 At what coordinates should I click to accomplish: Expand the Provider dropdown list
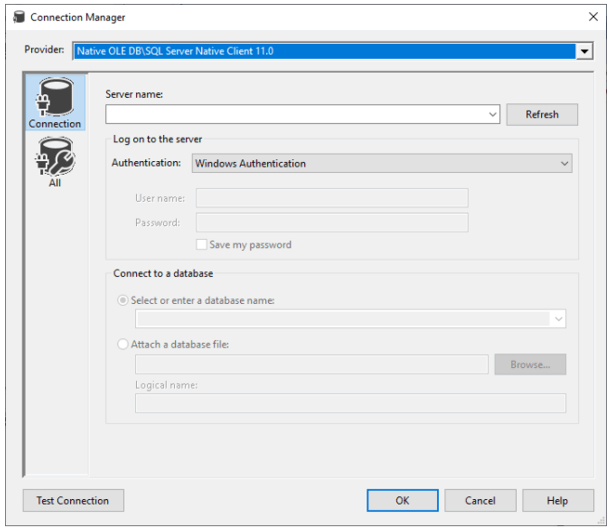pos(584,51)
